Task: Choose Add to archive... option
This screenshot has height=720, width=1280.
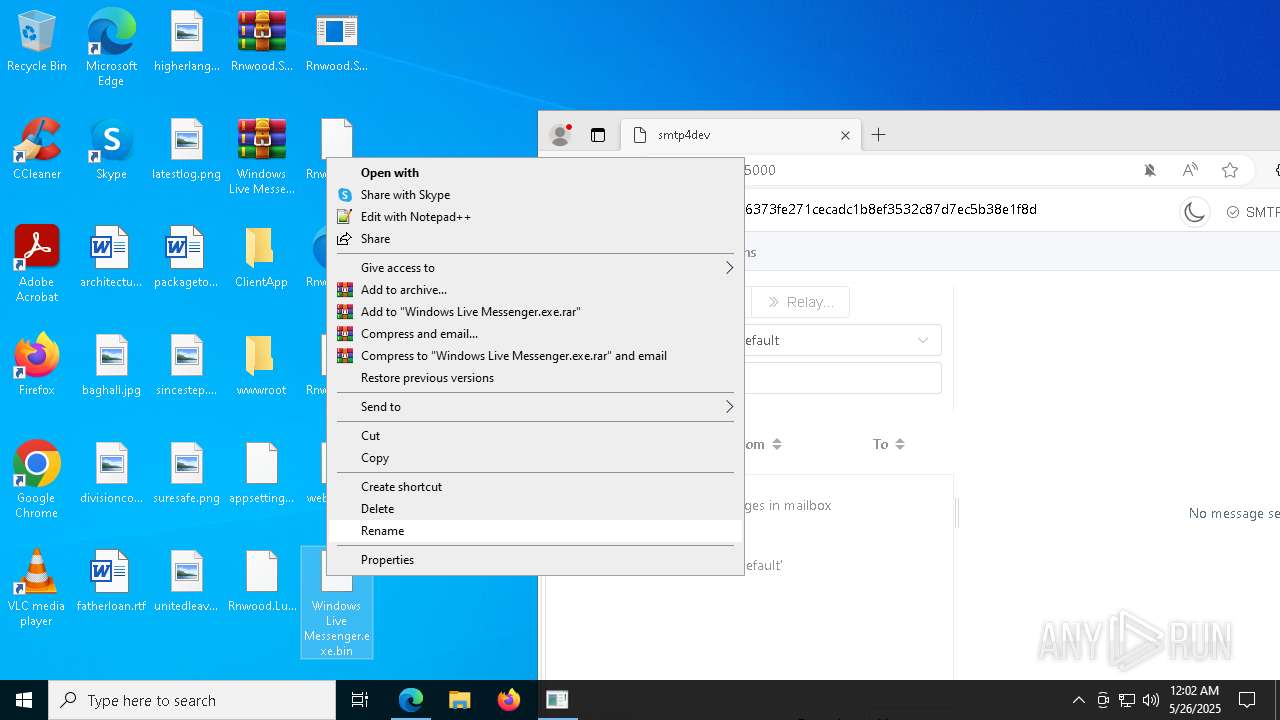Action: [536, 290]
